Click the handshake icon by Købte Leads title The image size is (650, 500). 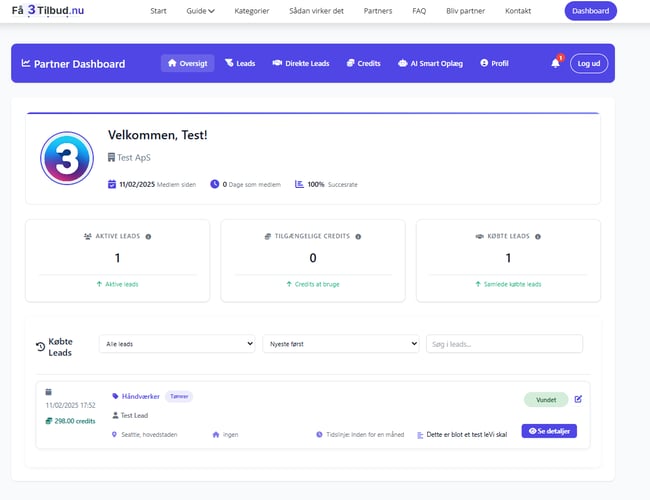(x=479, y=236)
